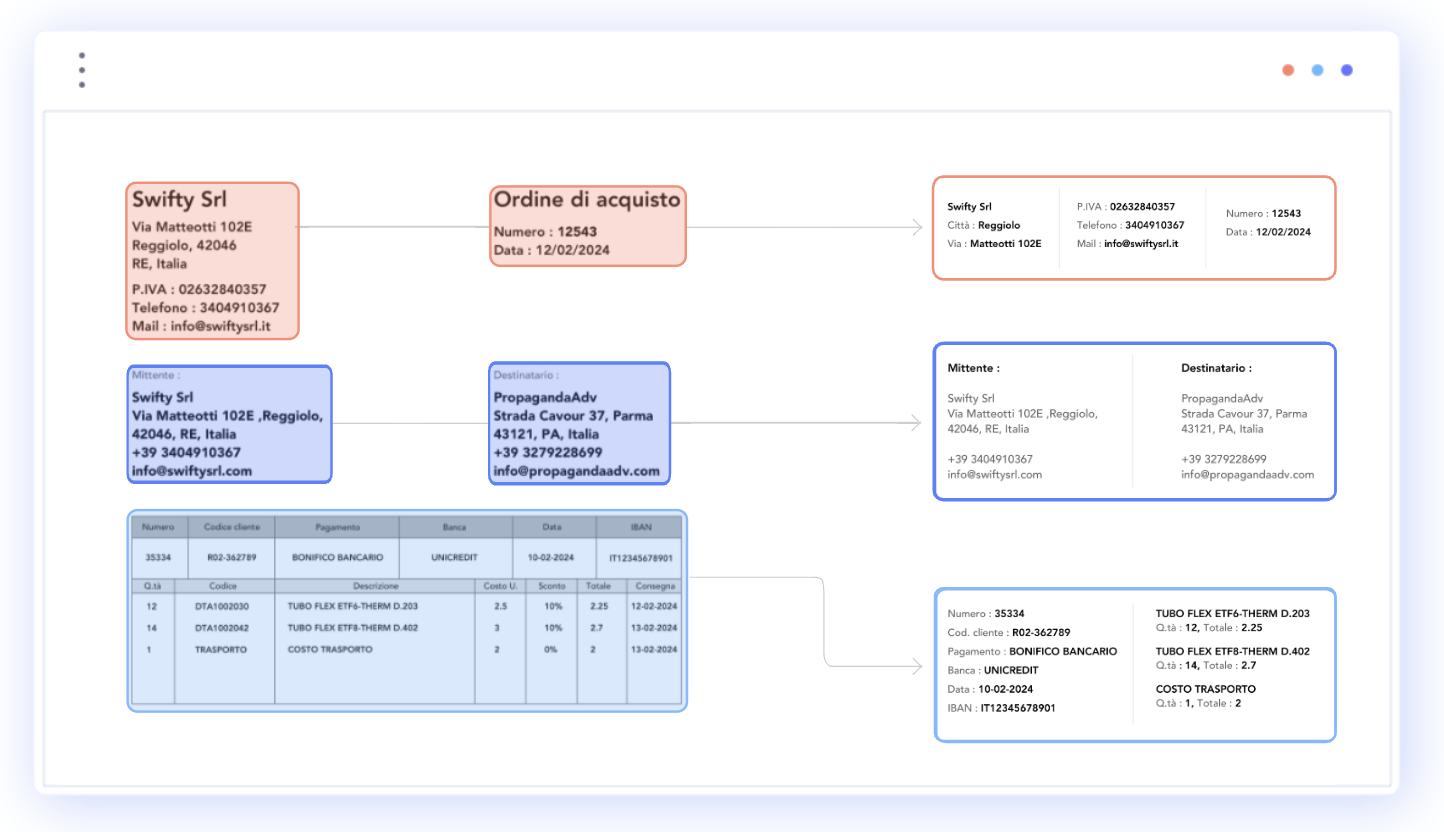The width and height of the screenshot is (1444, 832).
Task: Select table cell 'IT12345678901'
Action: pyautogui.click(x=640, y=558)
